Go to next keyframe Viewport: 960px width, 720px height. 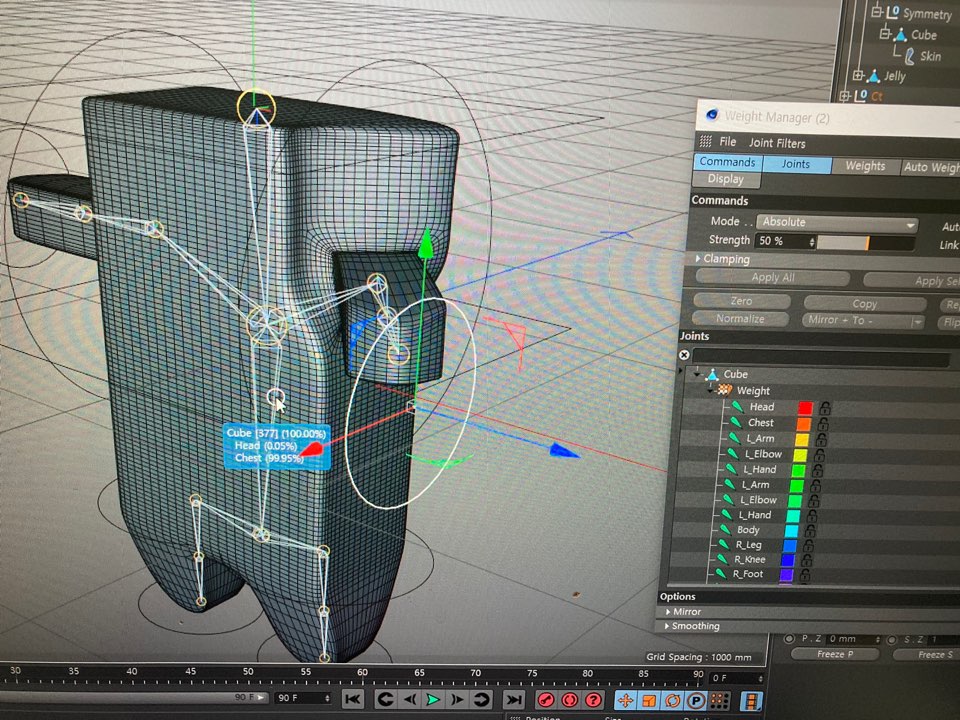pyautogui.click(x=481, y=699)
